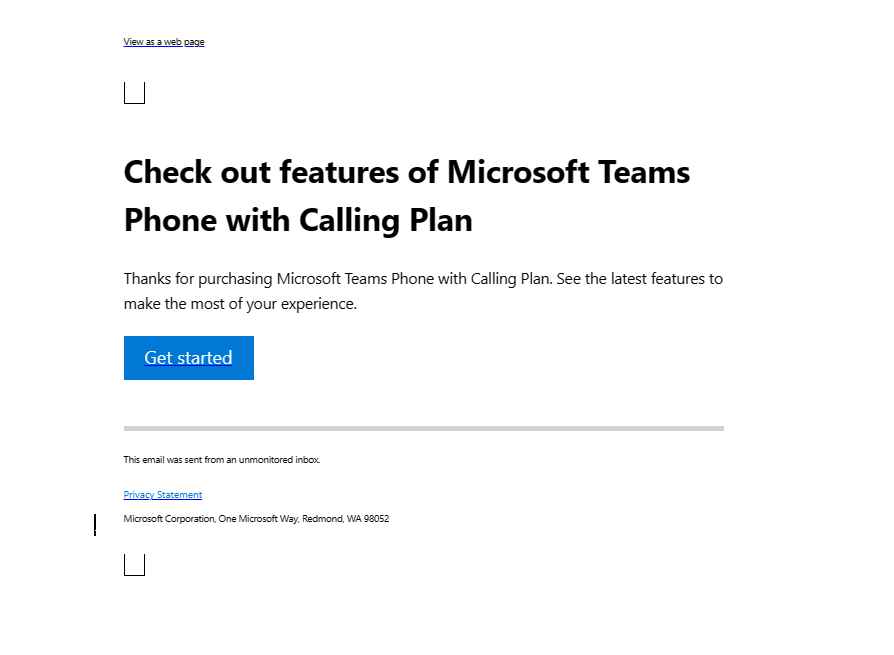Click the heading line "Phone with Calling Plan"
Image resolution: width=894 pixels, height=655 pixels.
pyautogui.click(x=298, y=220)
